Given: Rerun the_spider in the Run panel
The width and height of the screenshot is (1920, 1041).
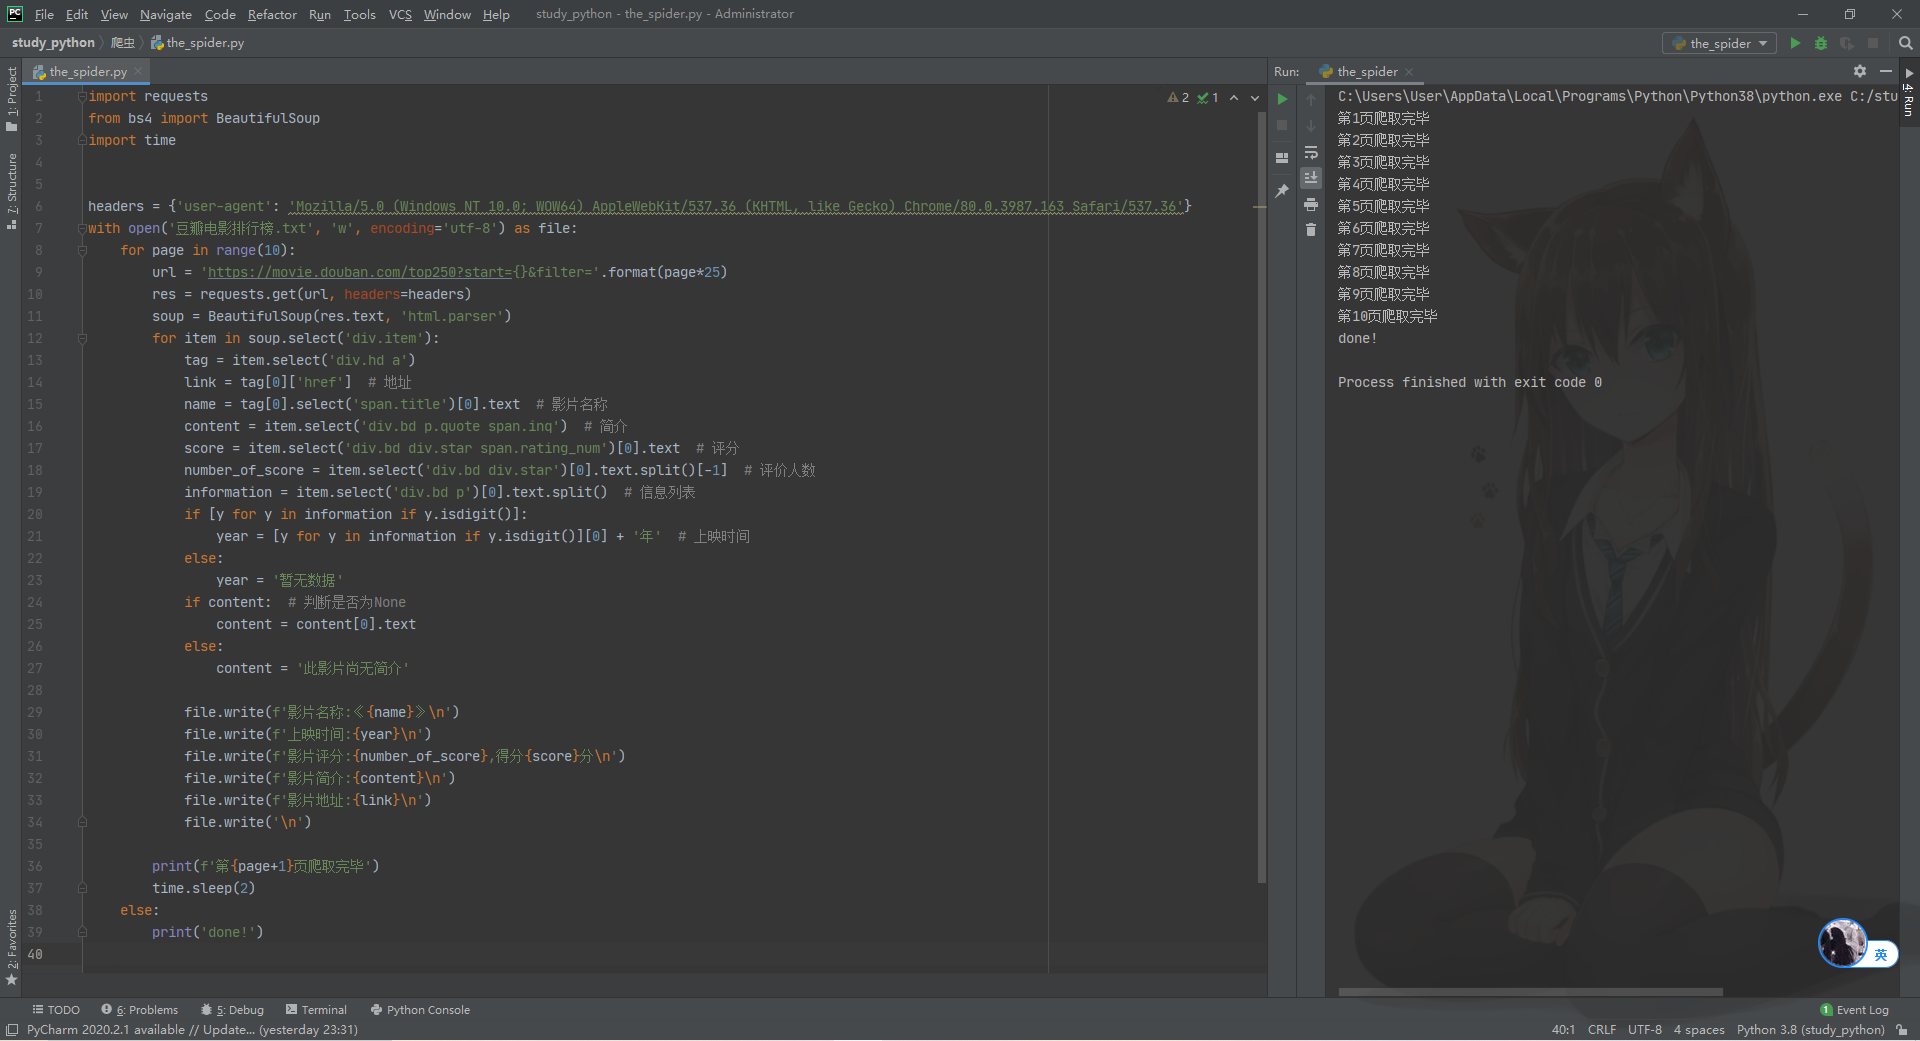Looking at the screenshot, I should coord(1282,99).
